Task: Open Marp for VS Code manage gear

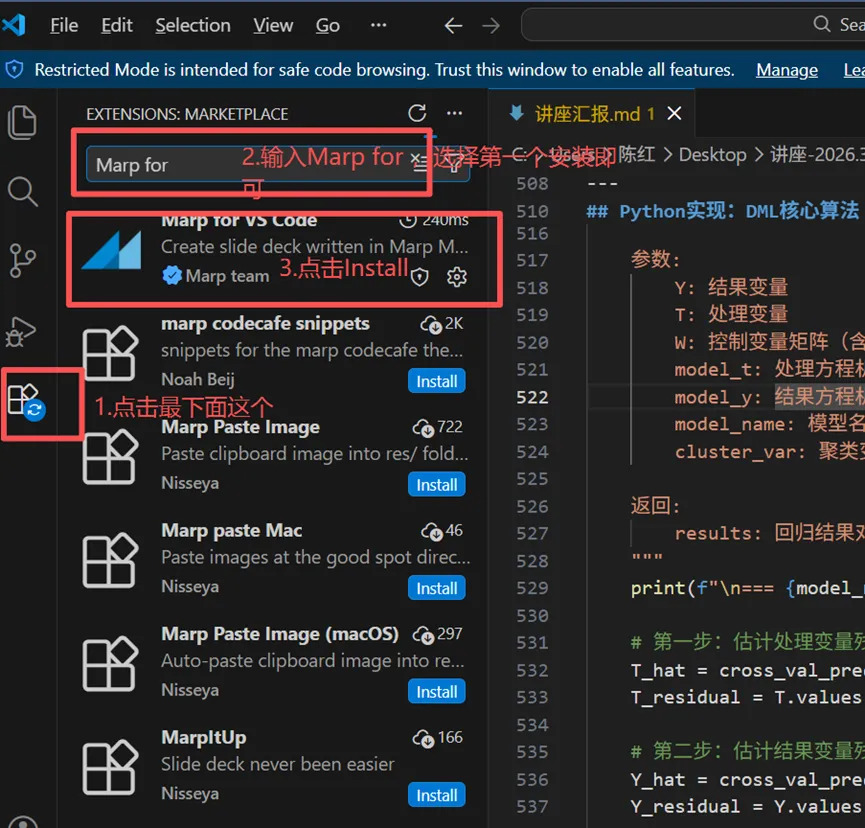Action: pos(457,276)
